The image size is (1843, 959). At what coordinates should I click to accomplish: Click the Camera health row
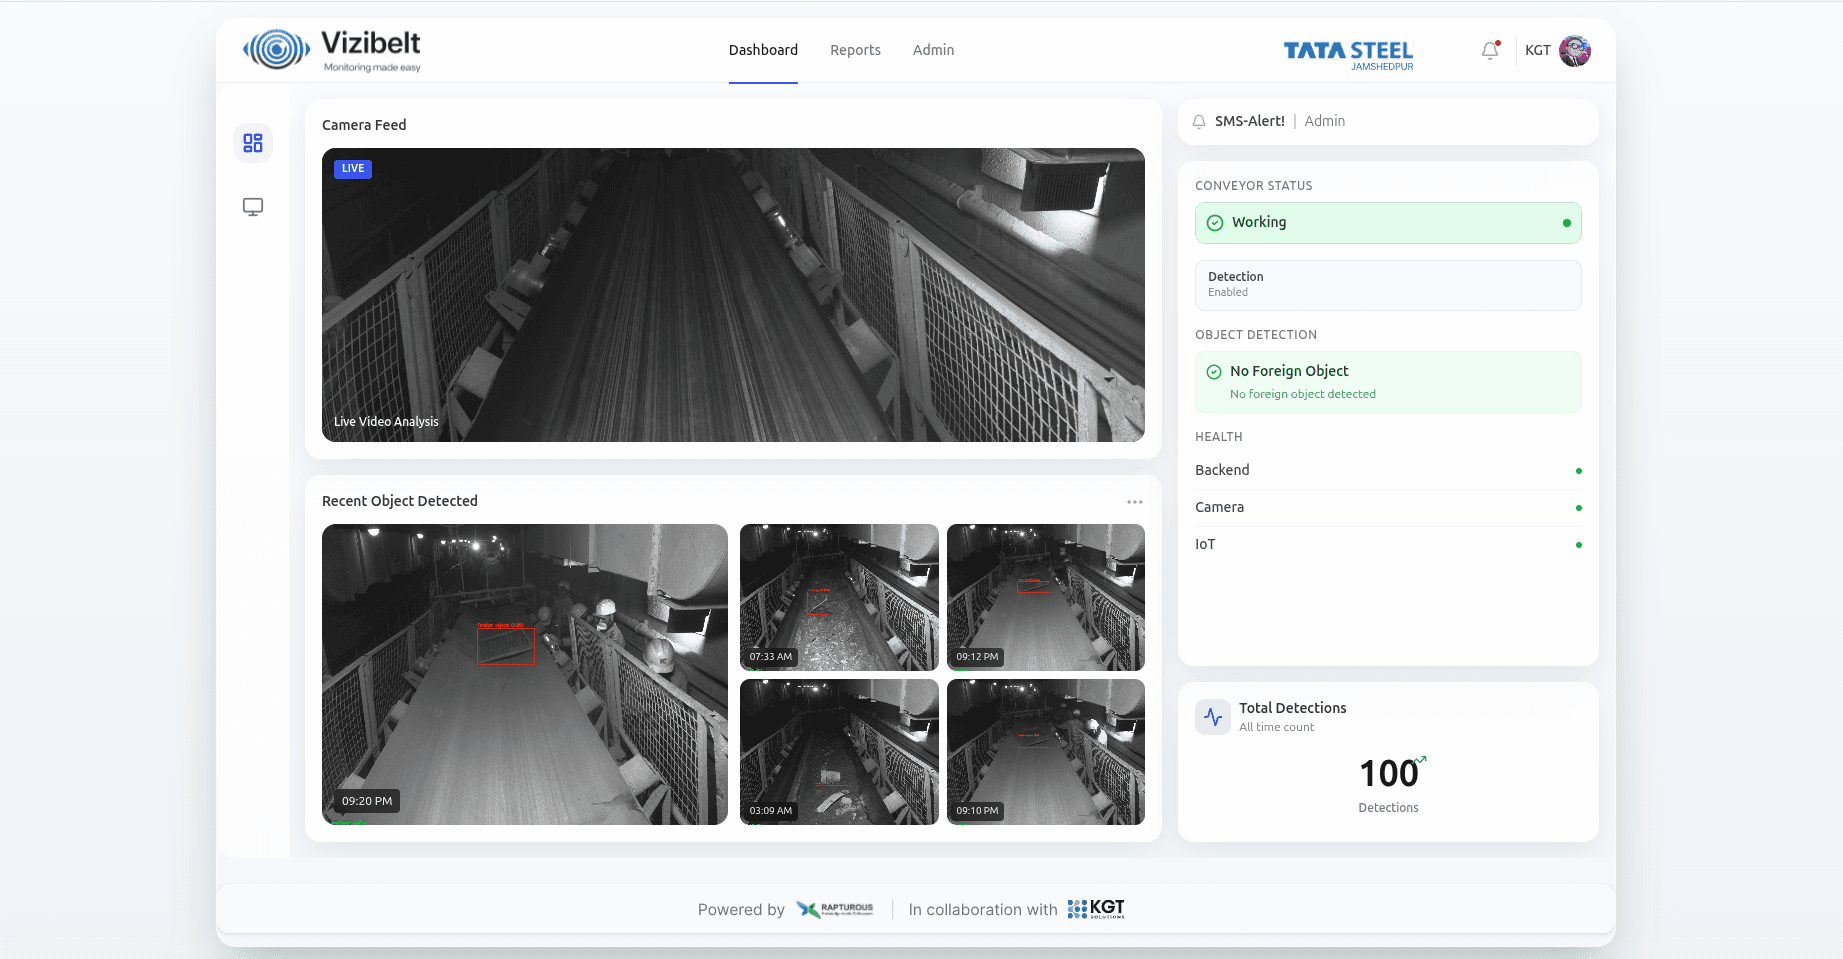click(x=1388, y=508)
